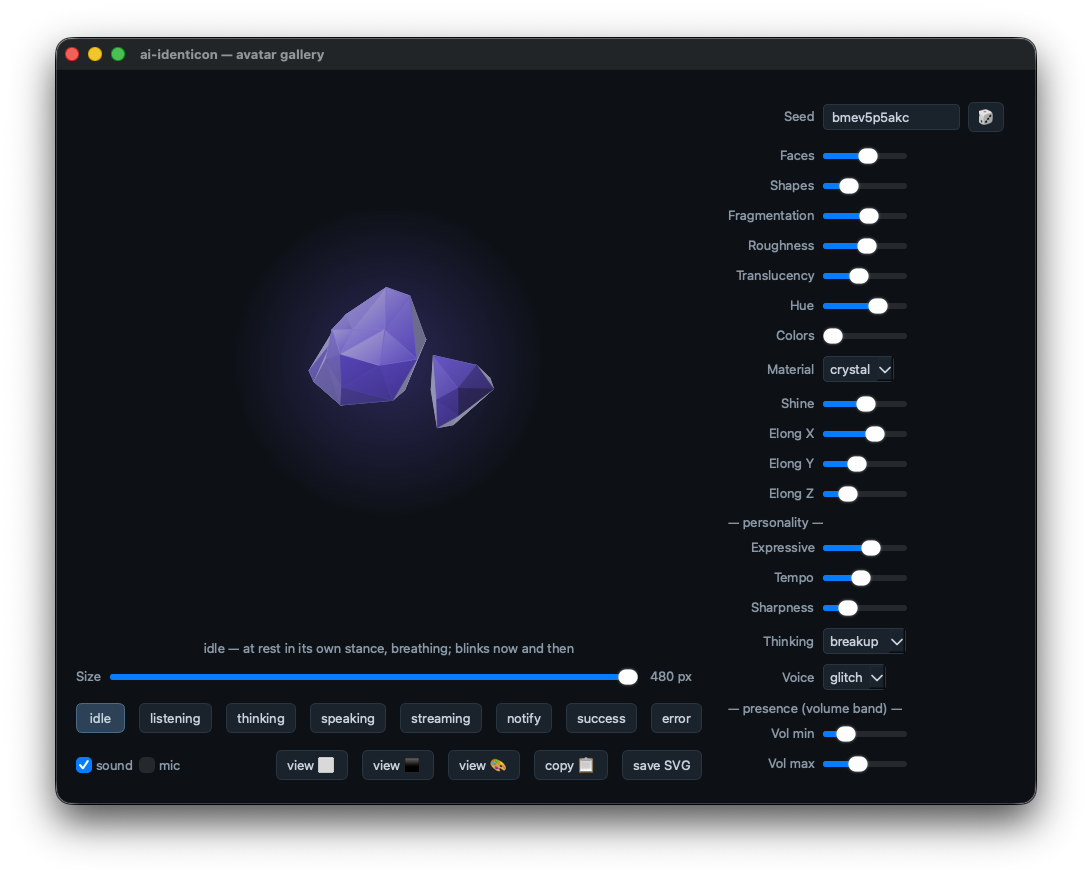
Task: Open the Voice dropdown
Action: click(x=854, y=677)
